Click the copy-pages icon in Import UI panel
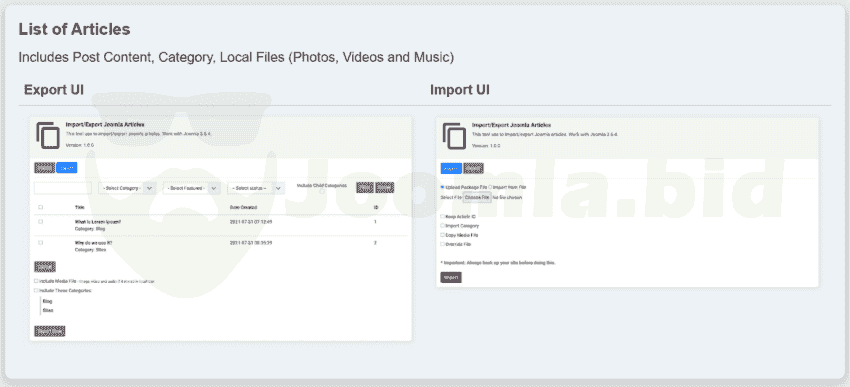The image size is (850, 387). 454,136
